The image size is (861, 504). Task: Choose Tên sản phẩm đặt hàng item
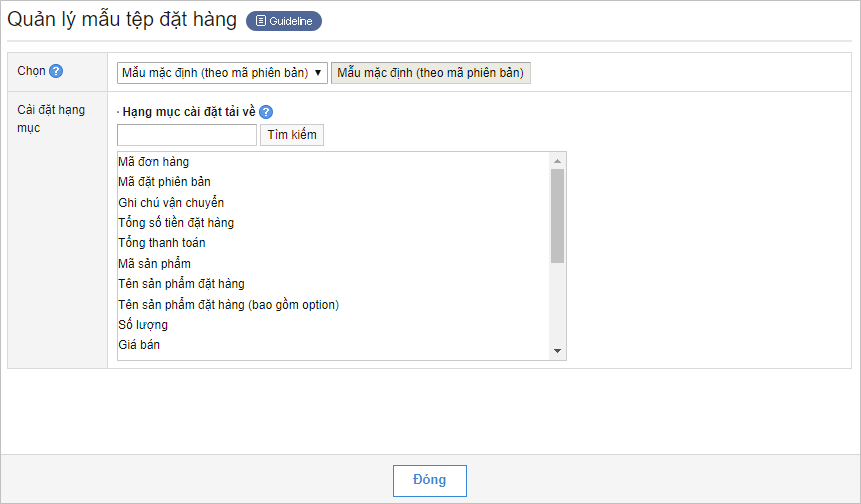[x=181, y=284]
